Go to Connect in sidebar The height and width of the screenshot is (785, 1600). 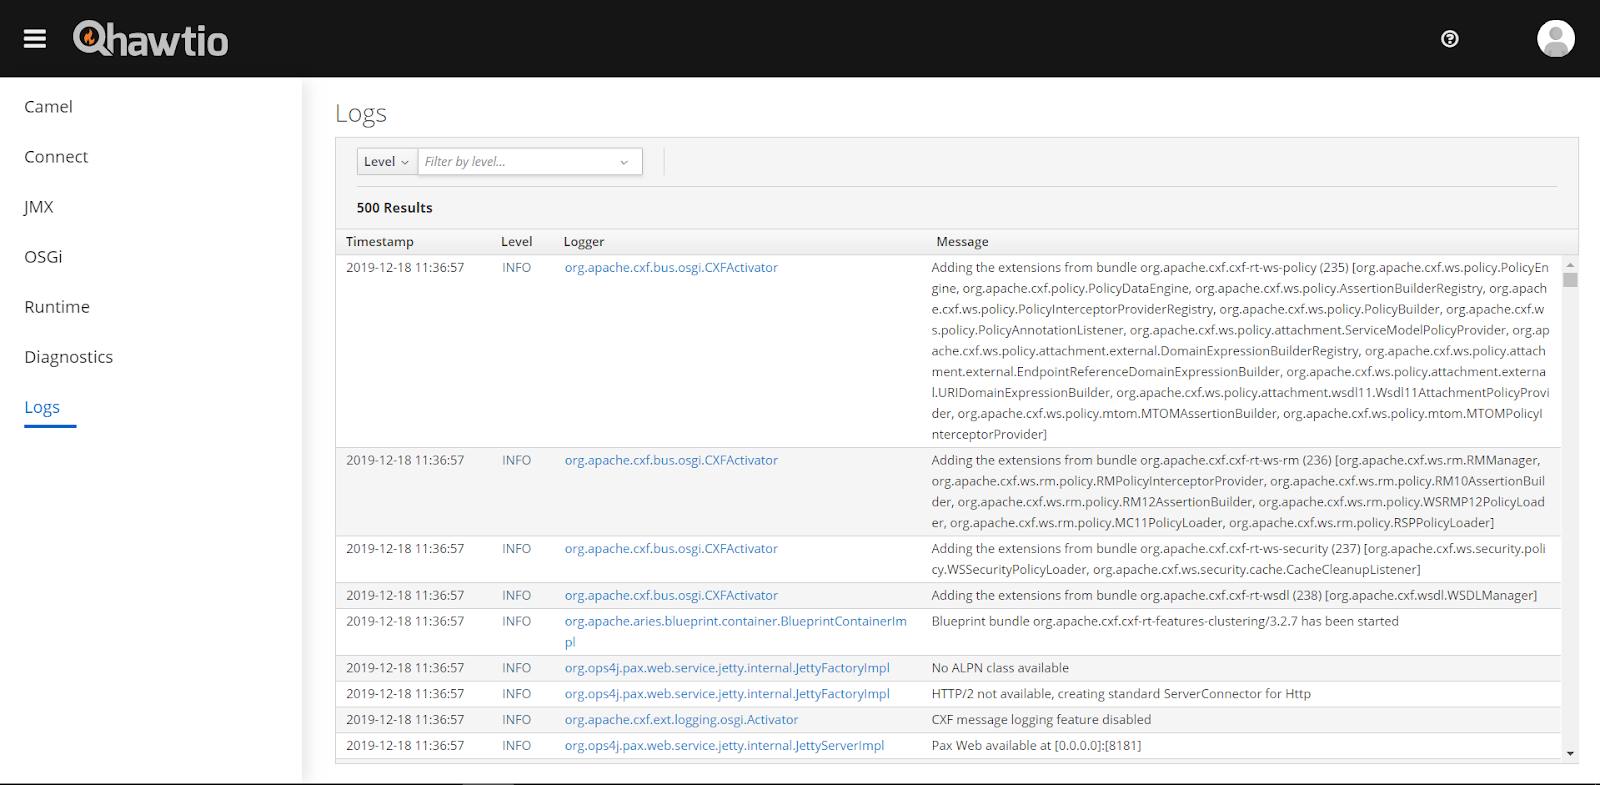[x=56, y=157]
